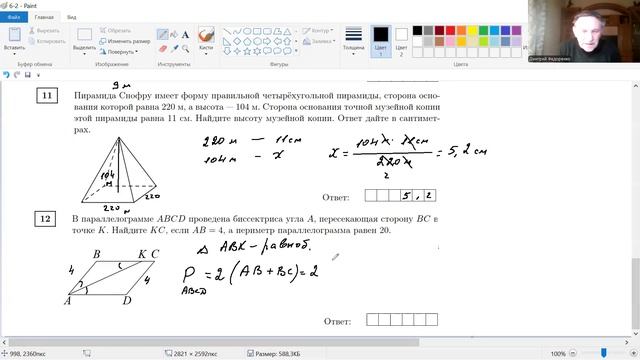640x360 pixels.
Task: Switch to the Home (Главная) tab
Action: coord(44,17)
